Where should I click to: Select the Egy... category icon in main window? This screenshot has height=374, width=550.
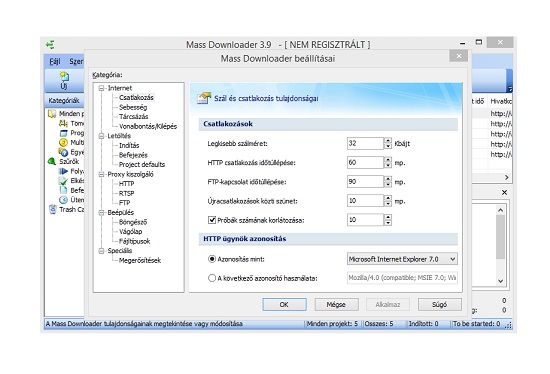(63, 152)
